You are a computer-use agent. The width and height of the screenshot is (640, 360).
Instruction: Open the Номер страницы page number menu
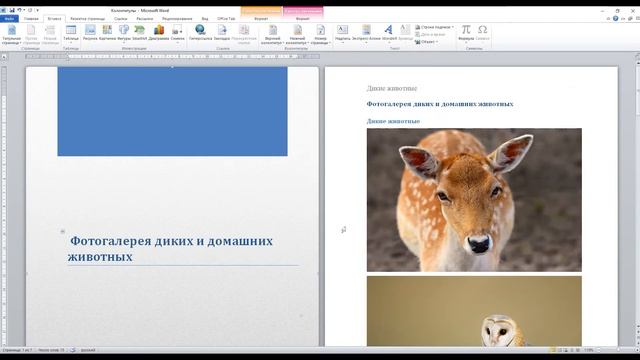(x=320, y=34)
